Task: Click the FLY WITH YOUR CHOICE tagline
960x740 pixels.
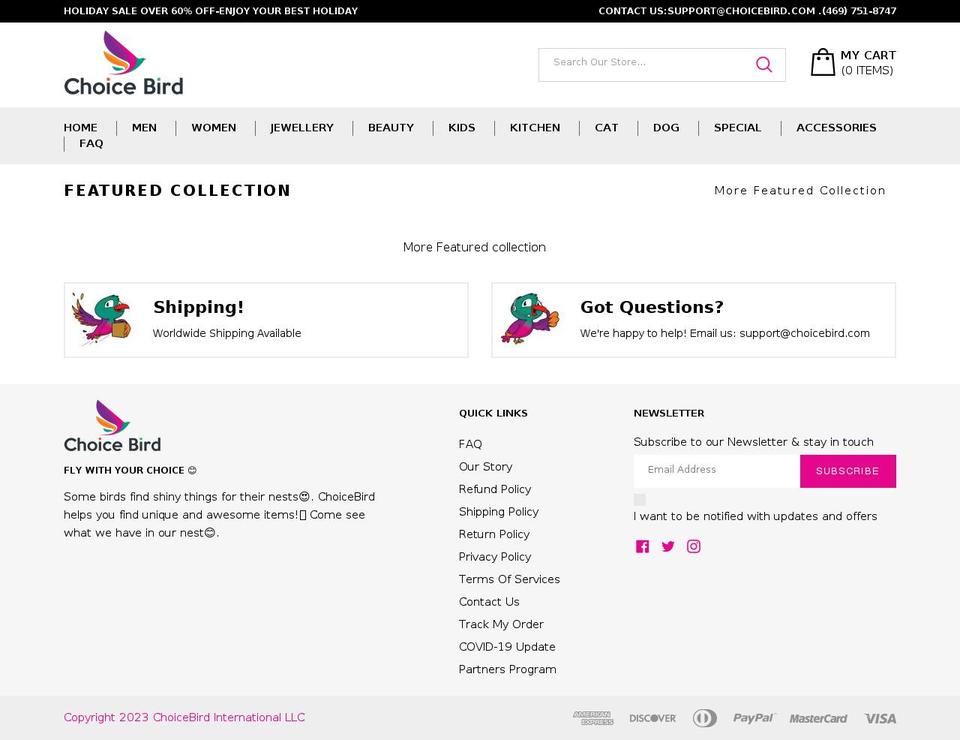Action: 130,470
